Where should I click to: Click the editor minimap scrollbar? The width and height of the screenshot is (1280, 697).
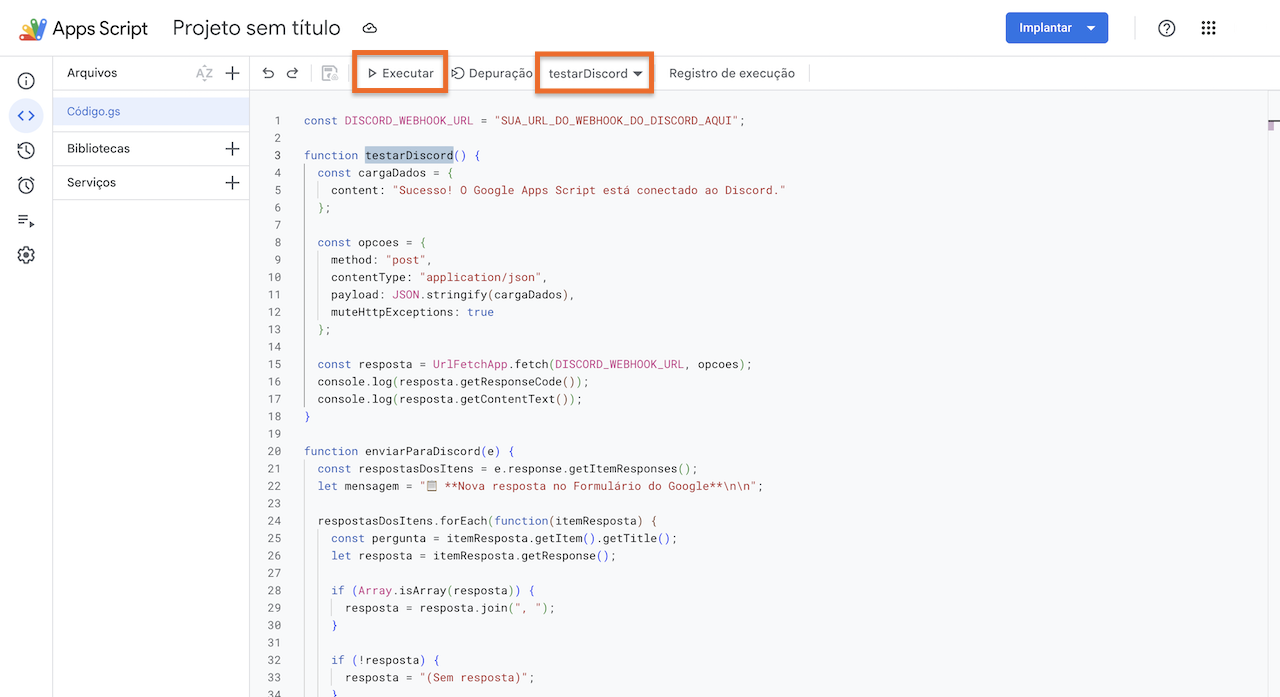(x=1273, y=394)
